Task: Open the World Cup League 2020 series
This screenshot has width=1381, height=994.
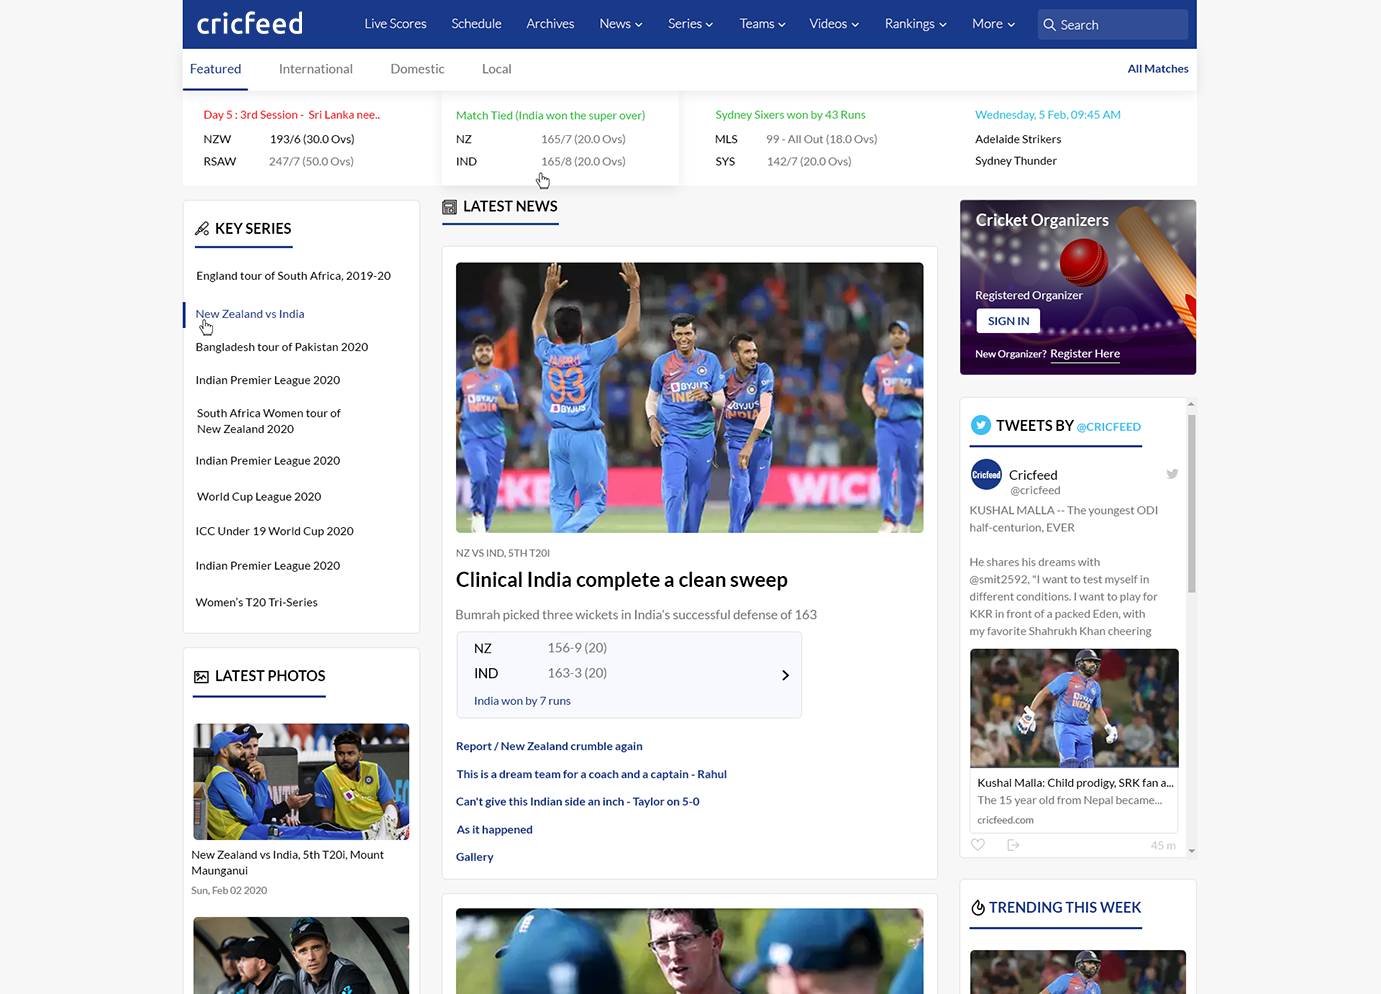Action: (259, 497)
